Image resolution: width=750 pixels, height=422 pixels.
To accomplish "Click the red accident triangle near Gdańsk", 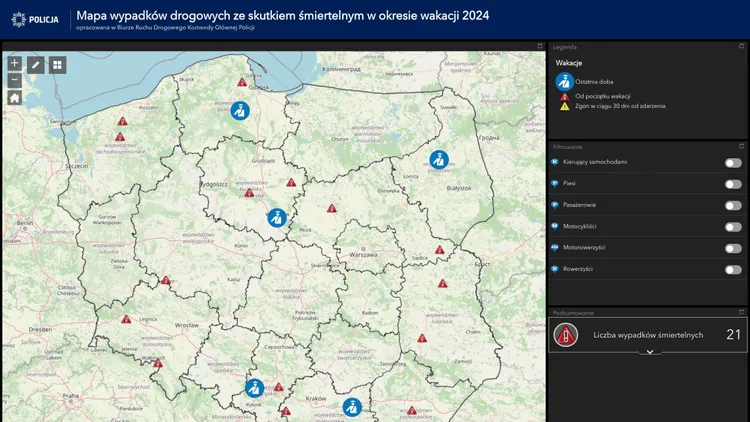I will [x=242, y=82].
